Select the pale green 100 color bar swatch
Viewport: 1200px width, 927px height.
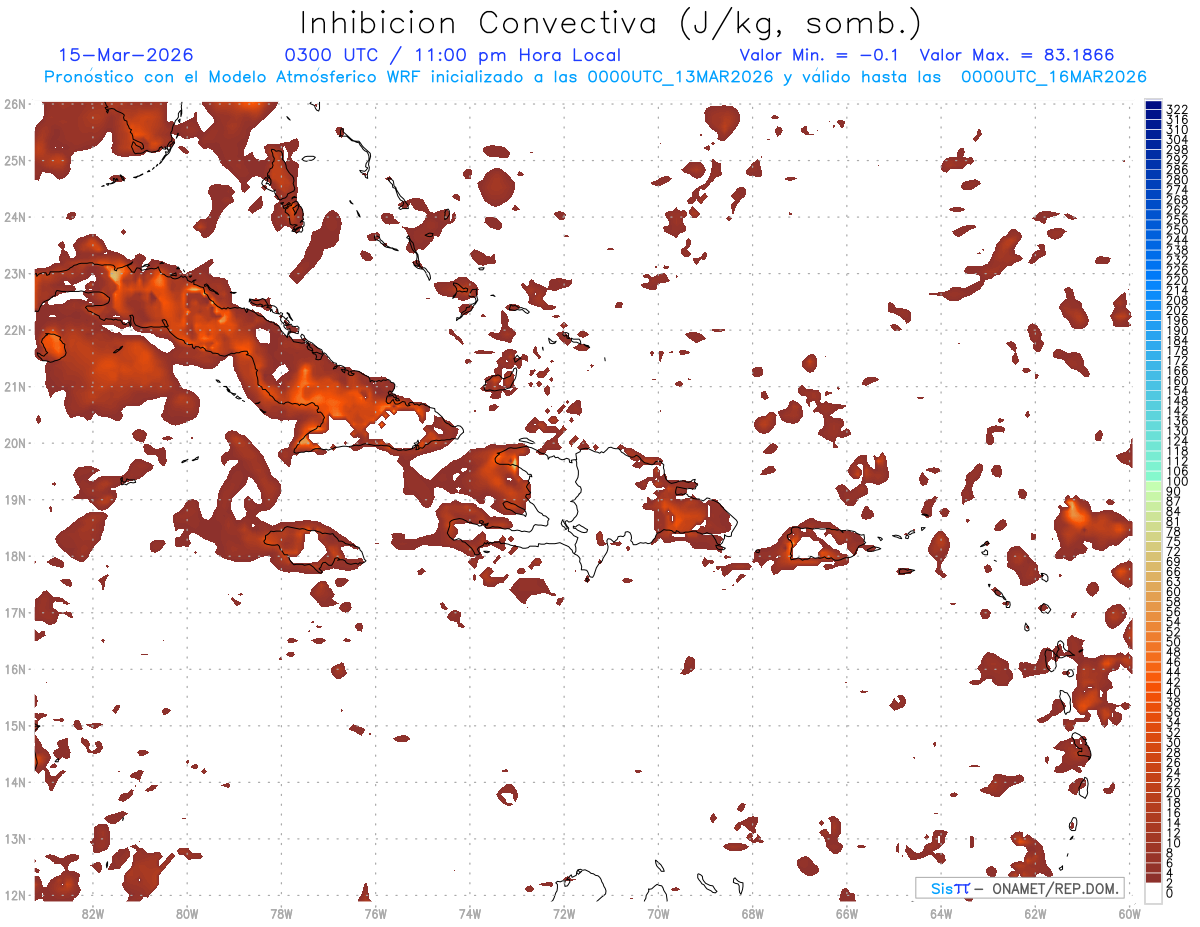coord(1153,484)
